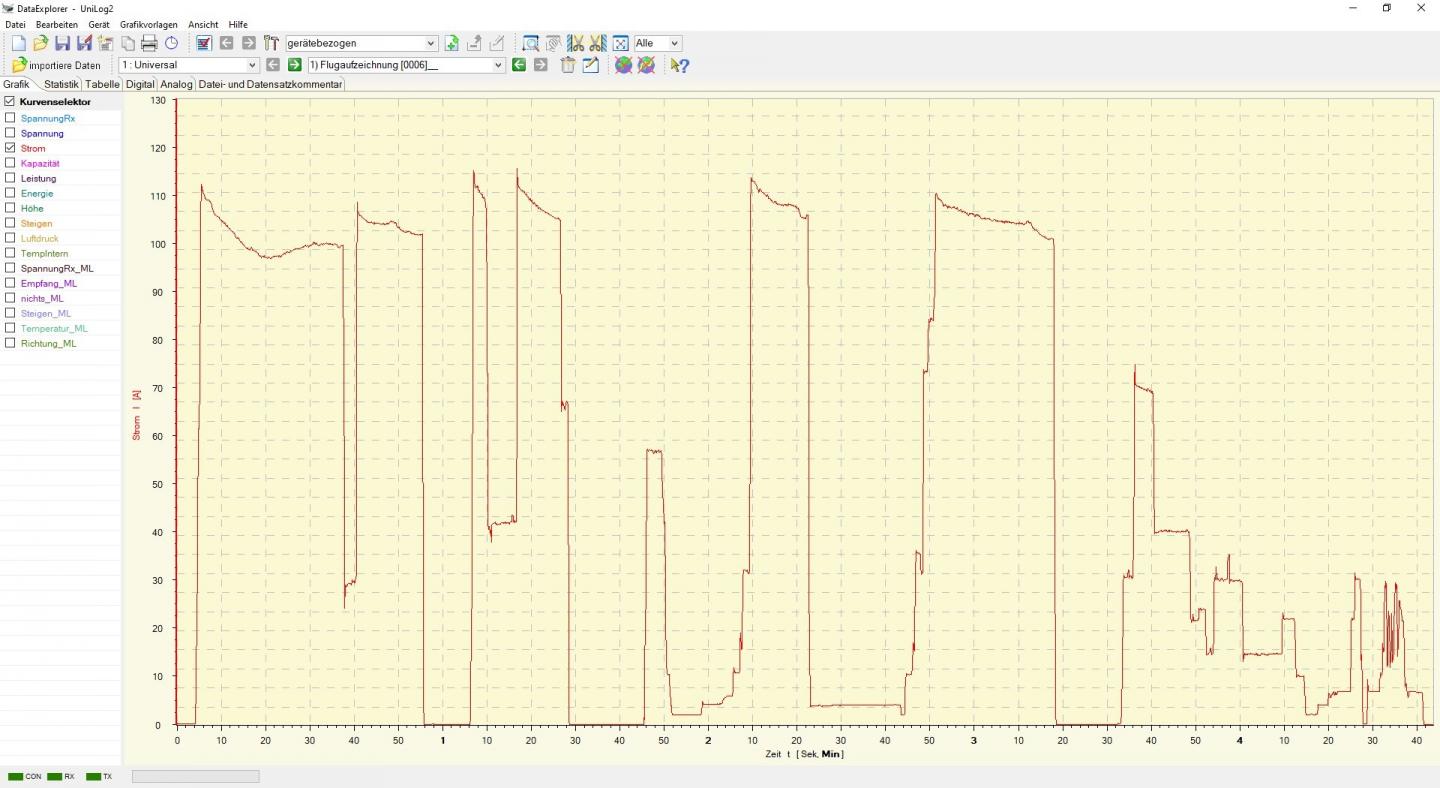
Task: Add a graphics template with green plus icon
Action: [452, 43]
